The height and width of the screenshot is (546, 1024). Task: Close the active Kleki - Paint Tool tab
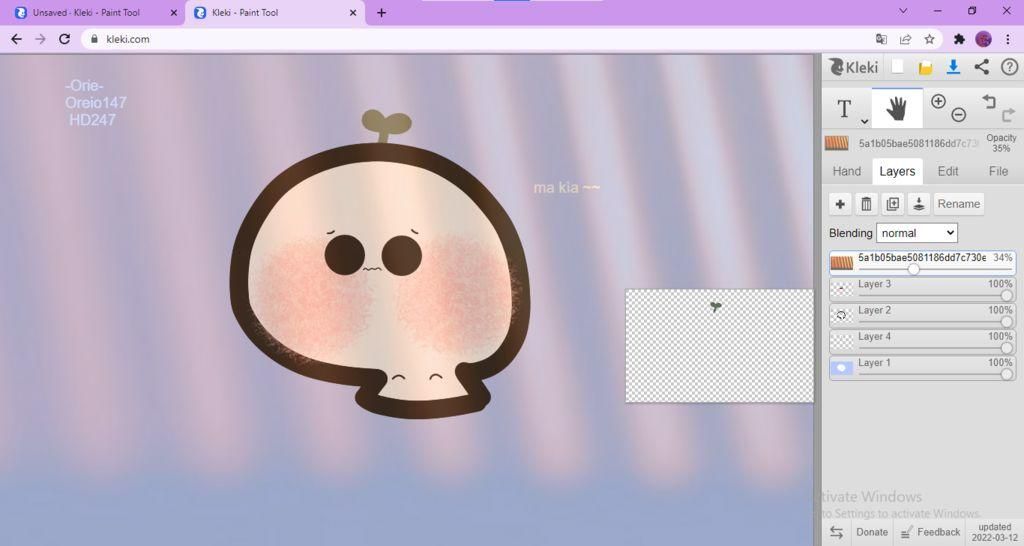(353, 12)
